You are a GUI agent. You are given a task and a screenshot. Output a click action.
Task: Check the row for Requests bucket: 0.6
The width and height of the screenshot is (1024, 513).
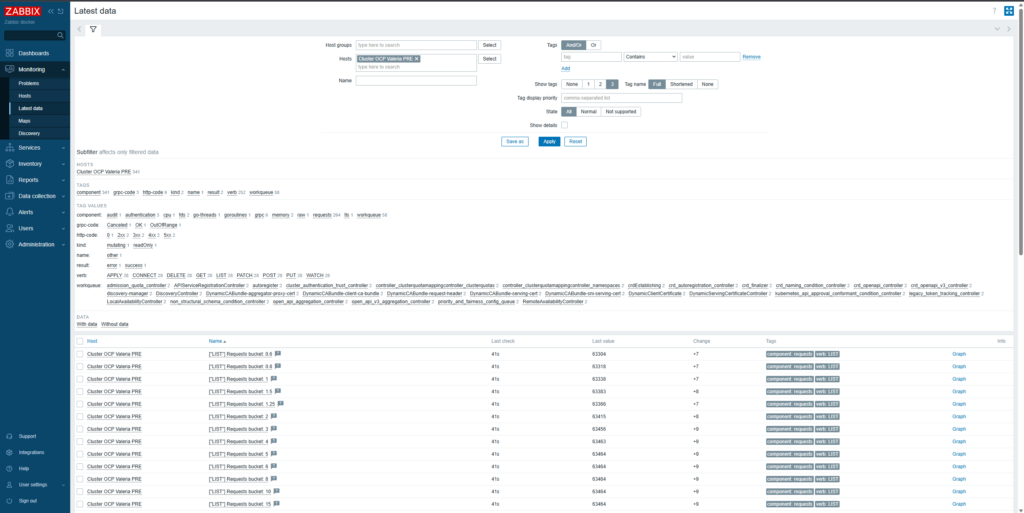tap(80, 354)
